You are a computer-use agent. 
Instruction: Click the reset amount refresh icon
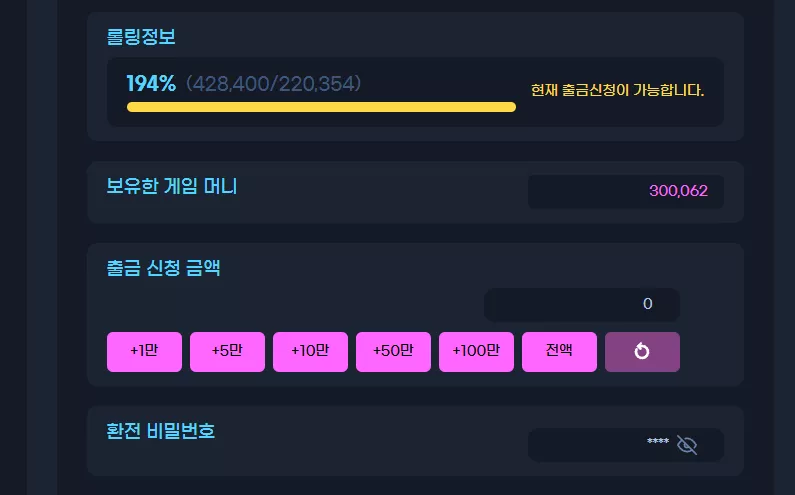pyautogui.click(x=642, y=351)
